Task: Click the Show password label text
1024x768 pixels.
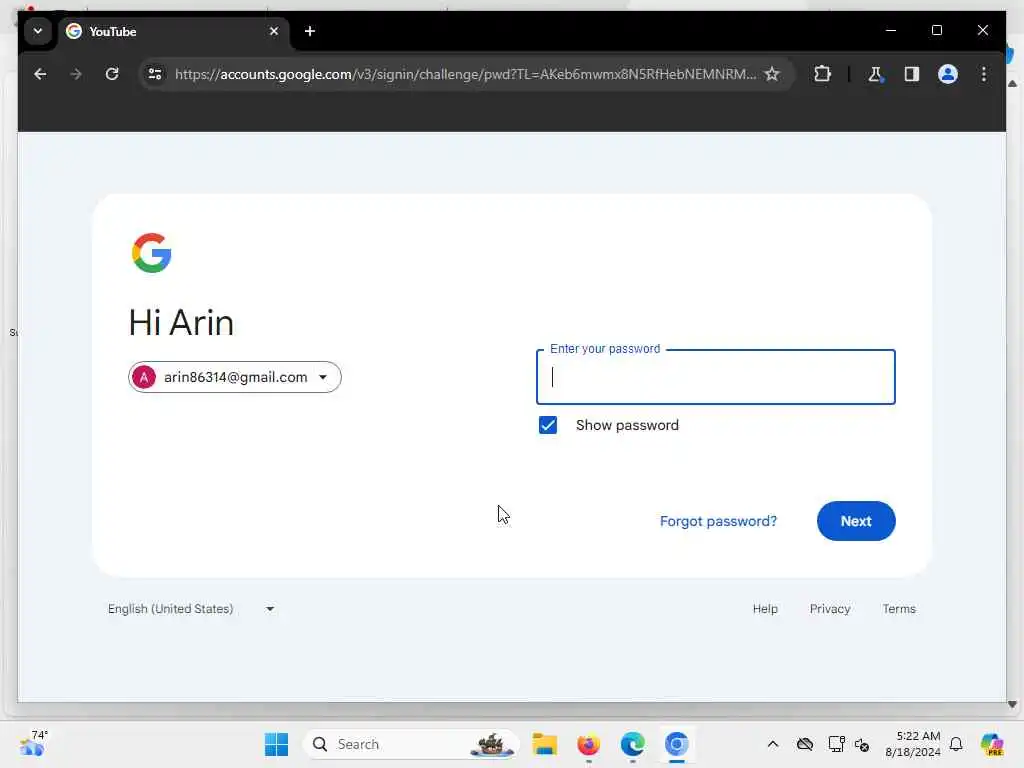Action: coord(627,425)
